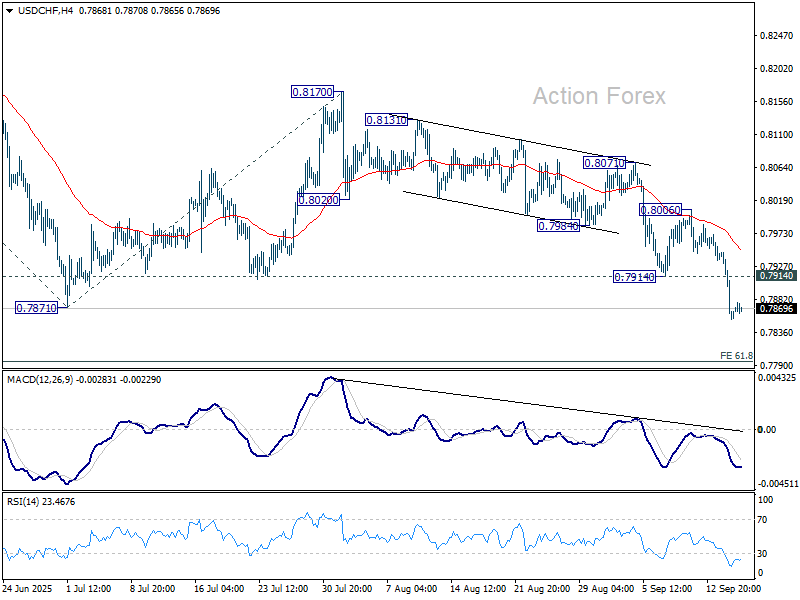Click the 1 Jul 12:00 time label
Image resolution: width=800 pixels, height=600 pixels.
(89, 588)
